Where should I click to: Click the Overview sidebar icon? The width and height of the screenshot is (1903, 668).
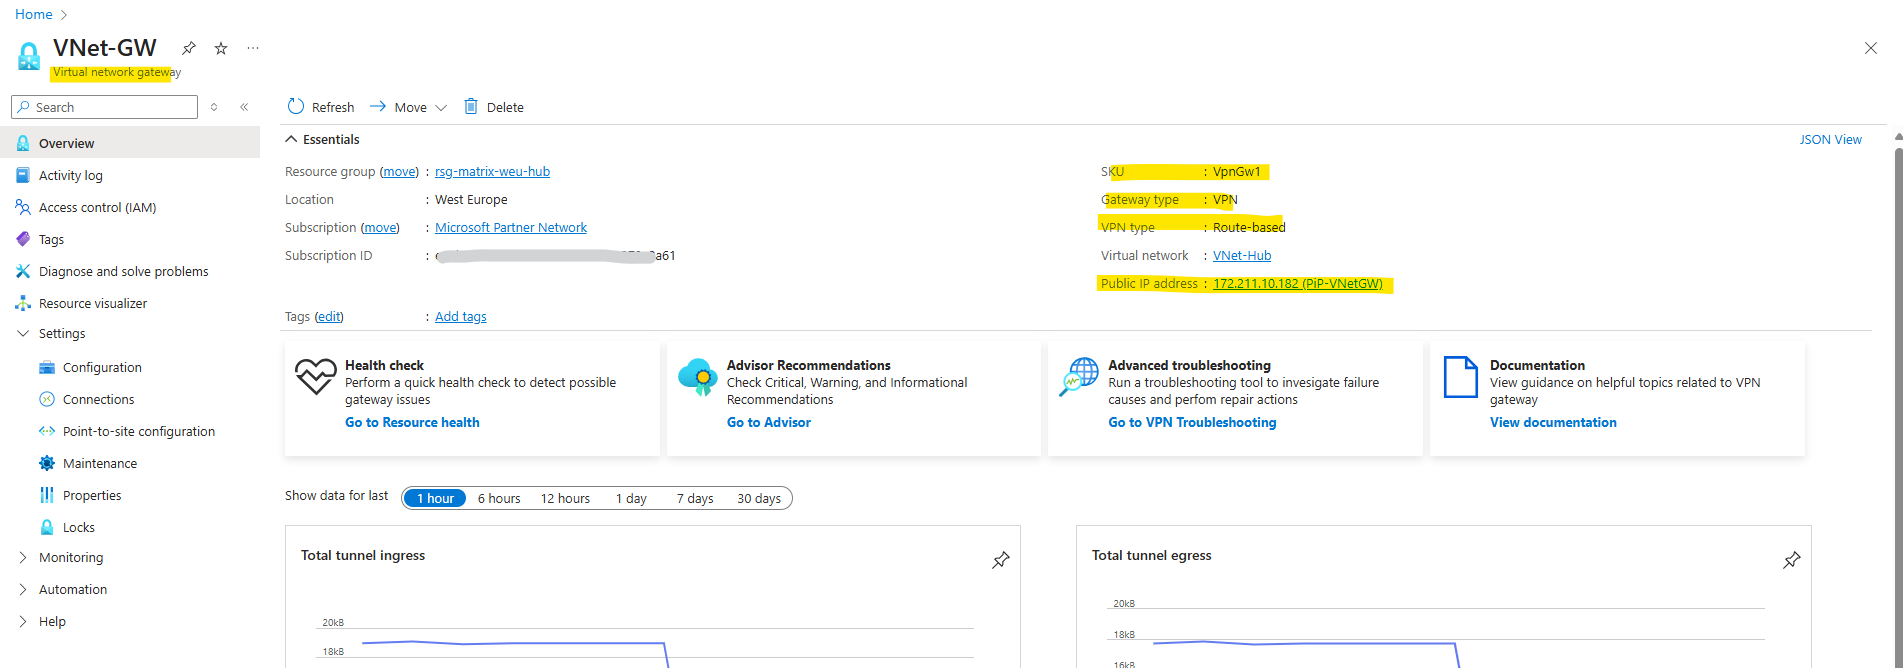23,143
